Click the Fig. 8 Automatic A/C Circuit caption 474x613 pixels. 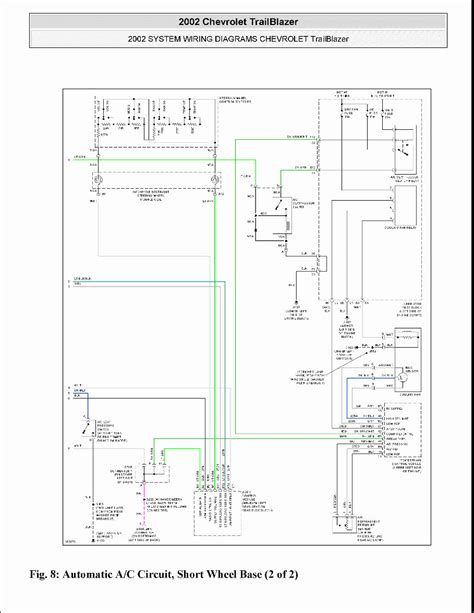click(x=164, y=574)
